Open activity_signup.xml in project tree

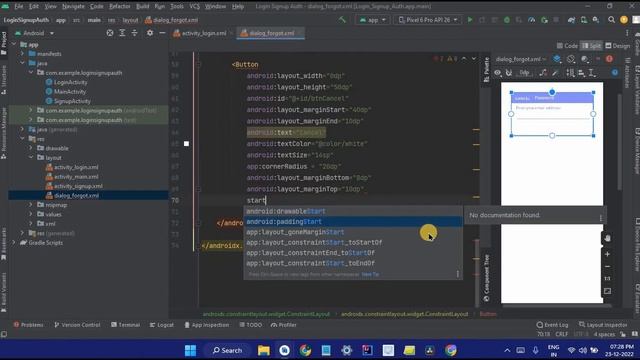point(73,186)
